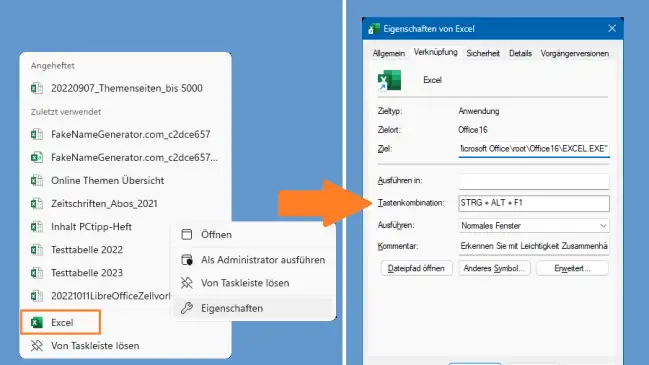The width and height of the screenshot is (649, 365).
Task: Click icon beside Online Themen Übersicht
Action: click(x=36, y=180)
